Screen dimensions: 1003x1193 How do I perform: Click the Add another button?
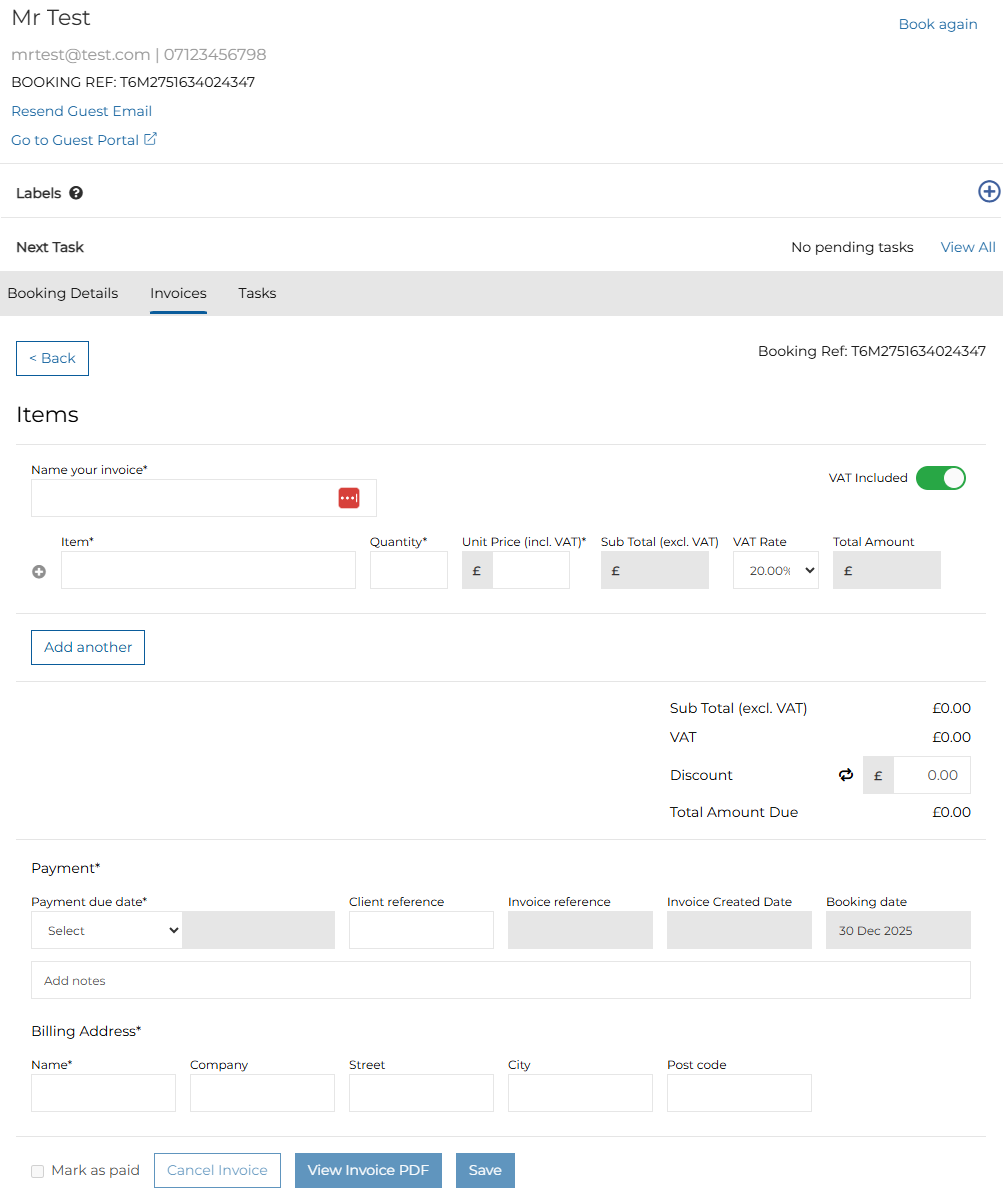88,647
